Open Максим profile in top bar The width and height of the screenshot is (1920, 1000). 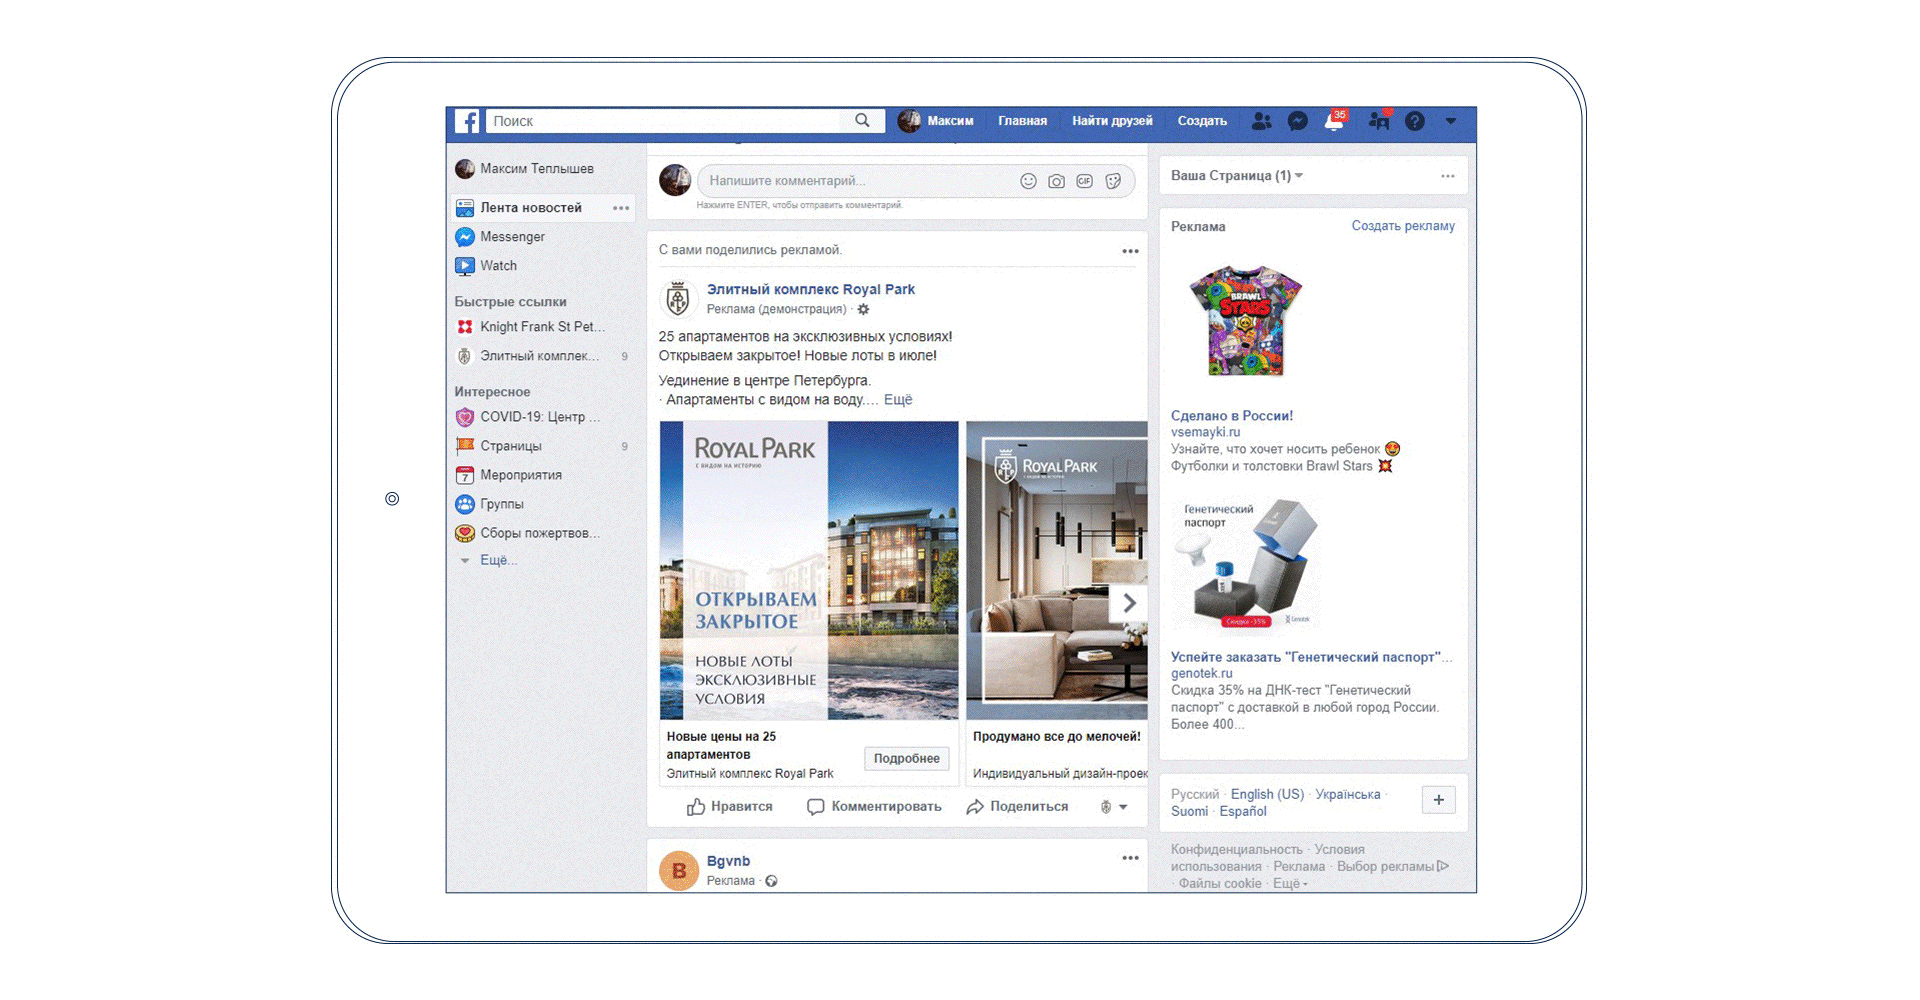tap(935, 121)
